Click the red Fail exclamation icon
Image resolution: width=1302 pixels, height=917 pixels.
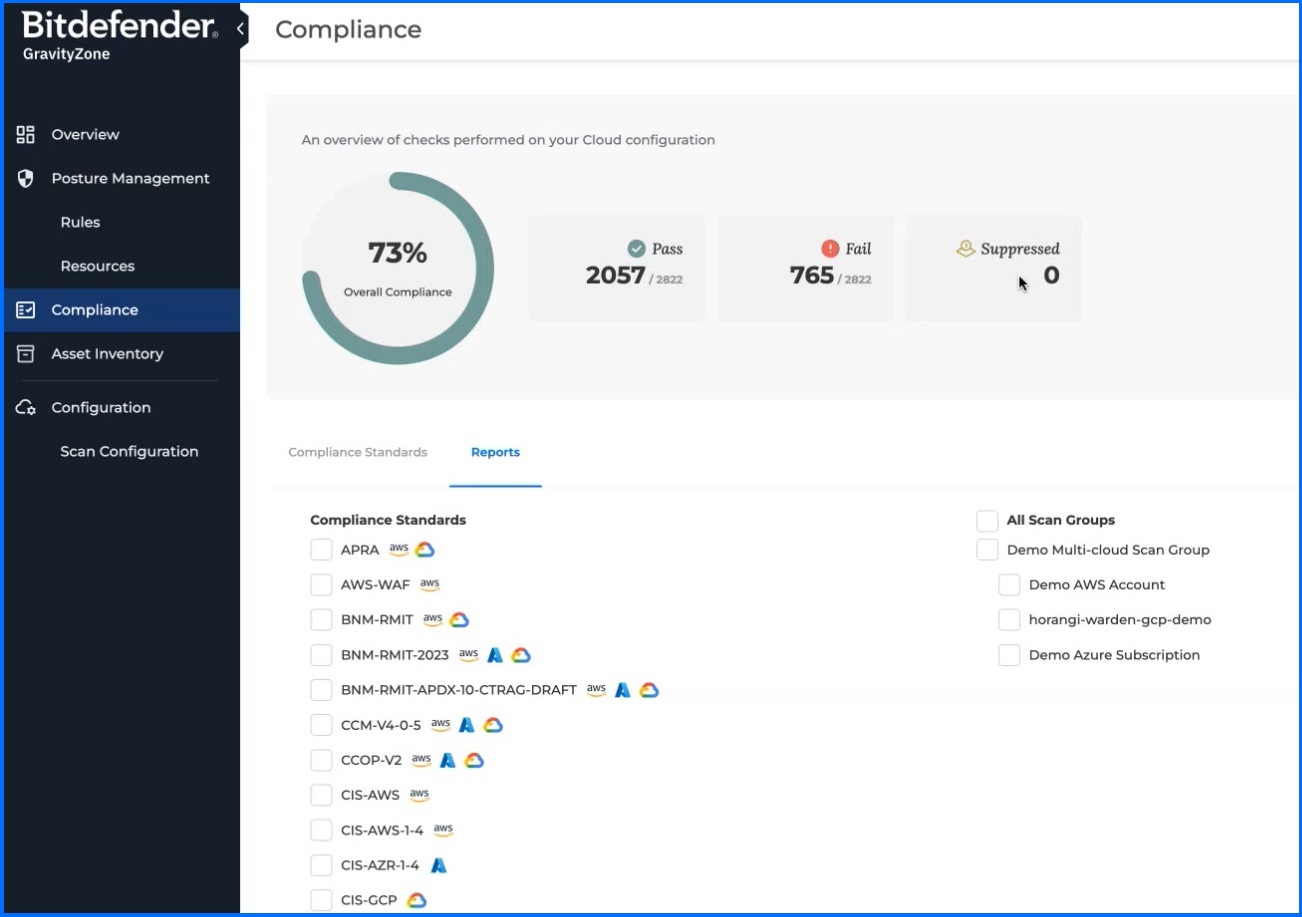click(830, 249)
